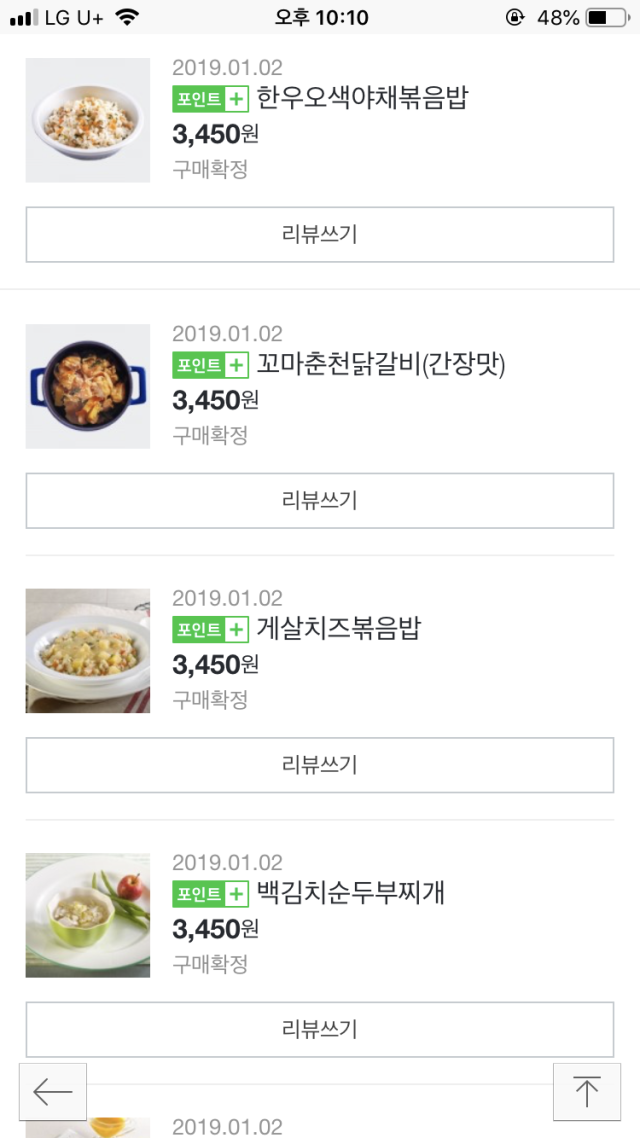Write review for 한우오색야채볶음밥 via 리뷰쓰기
The height and width of the screenshot is (1138, 640).
[319, 235]
